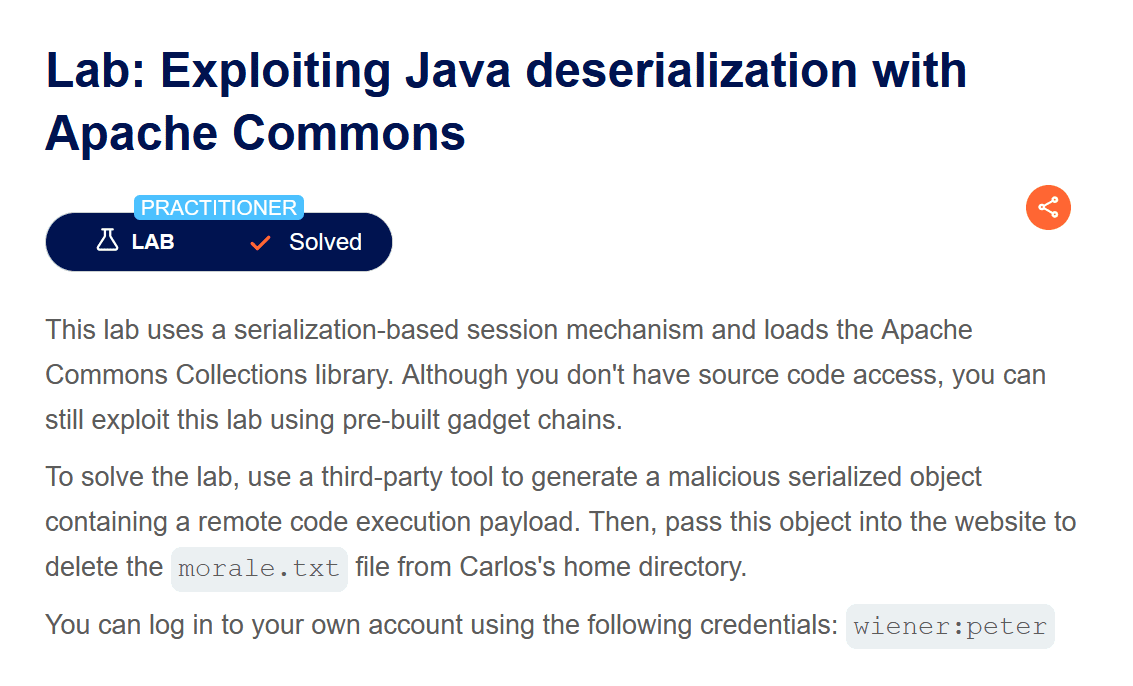Select the light blue PRACTITIONER swatch
Screen dimensions: 1133x686
tap(219, 207)
